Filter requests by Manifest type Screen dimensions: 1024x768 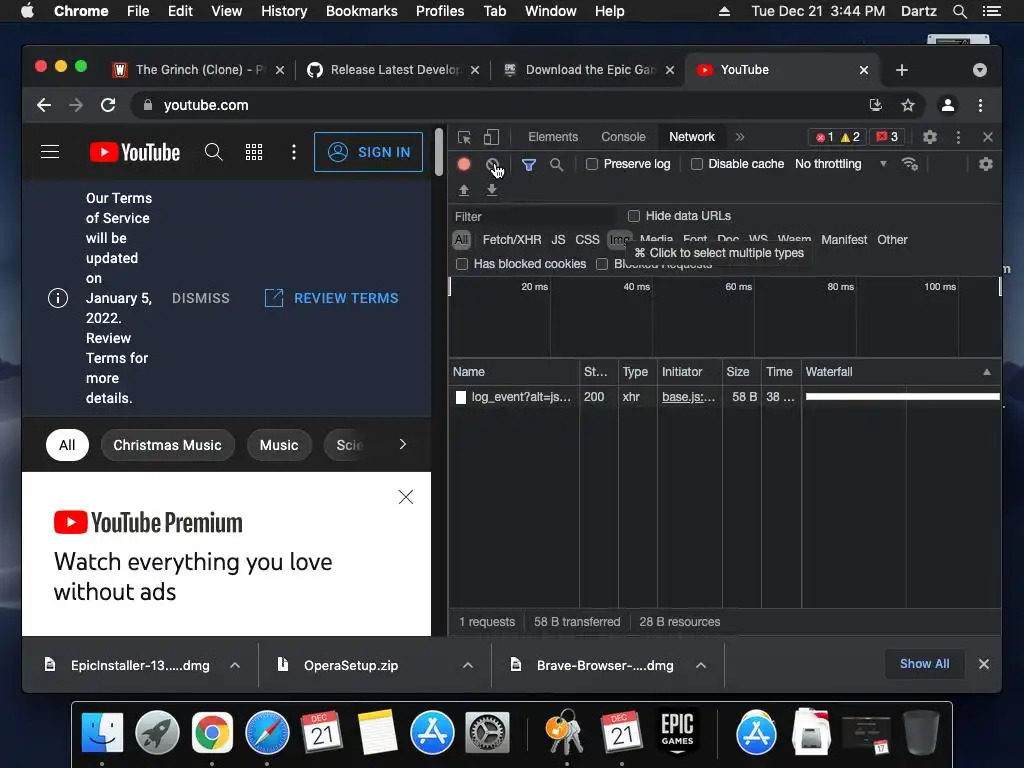(x=844, y=240)
